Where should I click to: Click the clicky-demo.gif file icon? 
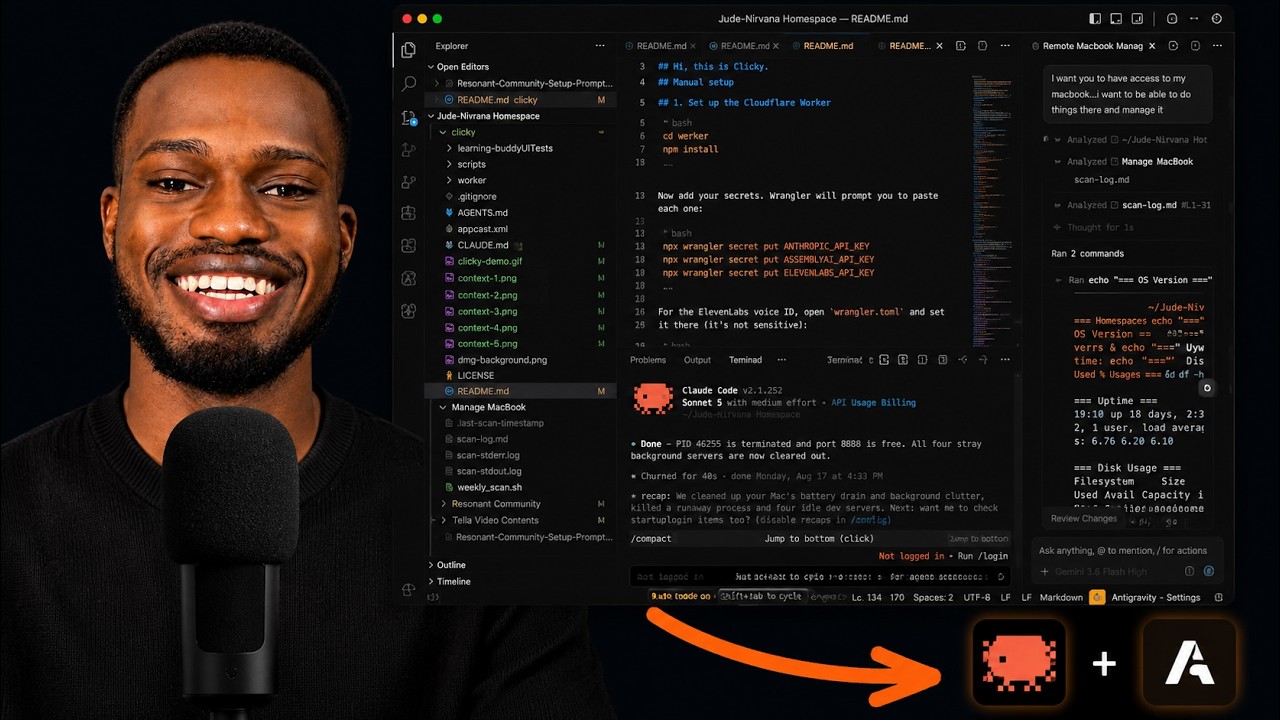click(449, 261)
